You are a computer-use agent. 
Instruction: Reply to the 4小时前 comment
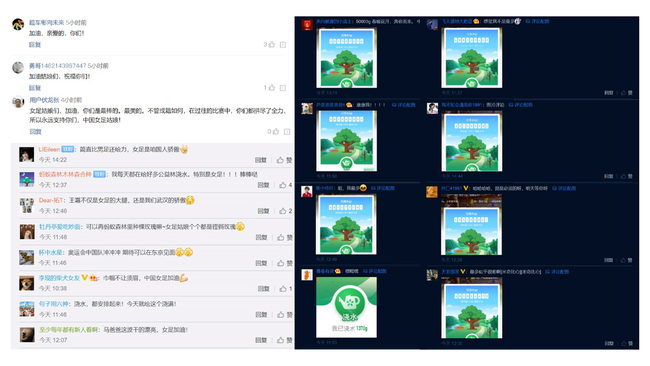[x=35, y=131]
